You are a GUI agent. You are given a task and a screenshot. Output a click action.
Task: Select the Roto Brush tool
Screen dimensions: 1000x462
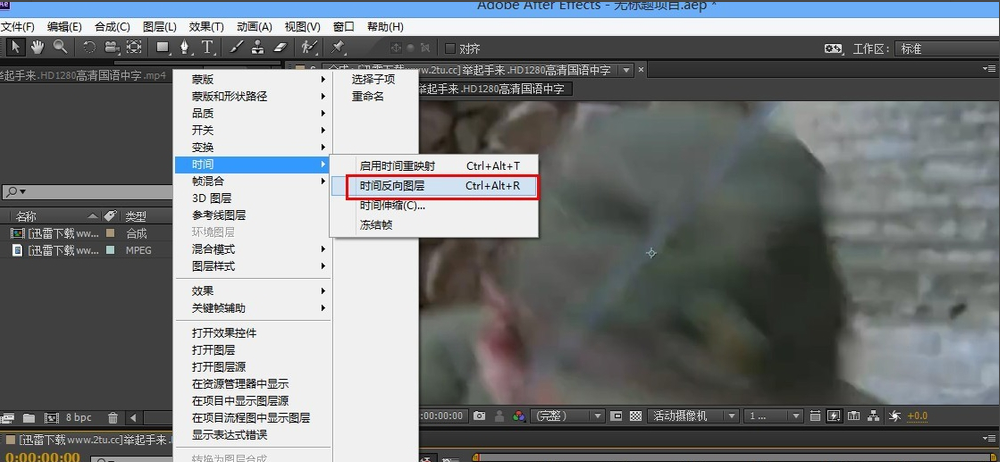tap(309, 47)
